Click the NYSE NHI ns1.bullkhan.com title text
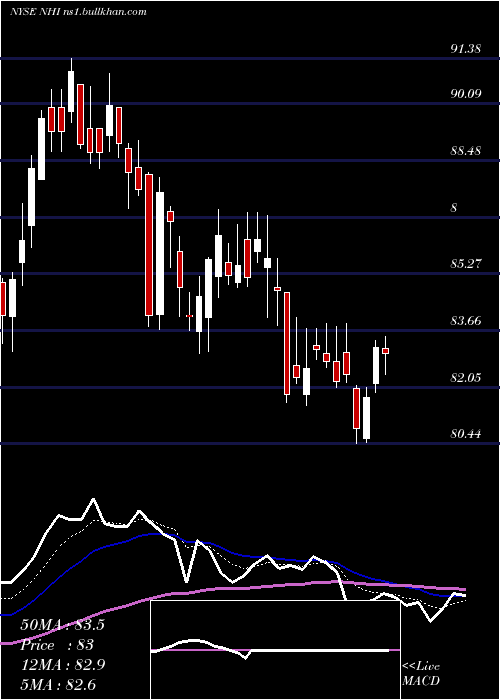 pyautogui.click(x=78, y=12)
